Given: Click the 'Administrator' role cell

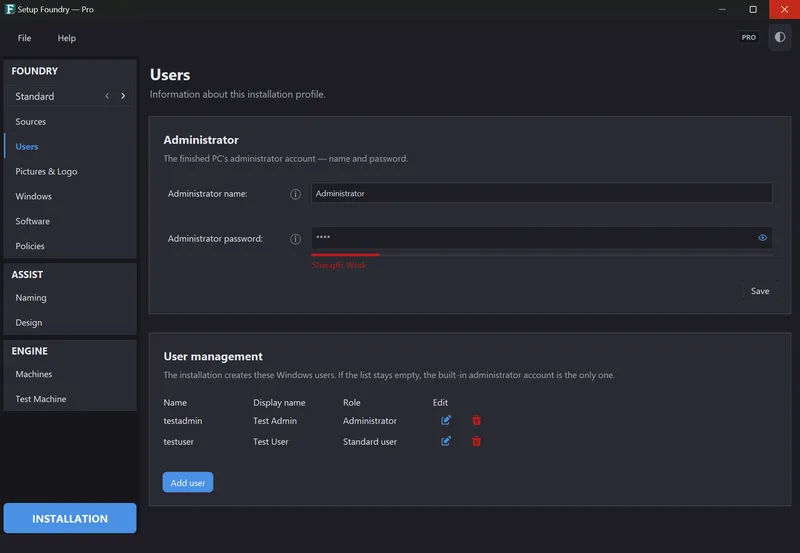Looking at the screenshot, I should click(x=369, y=421).
